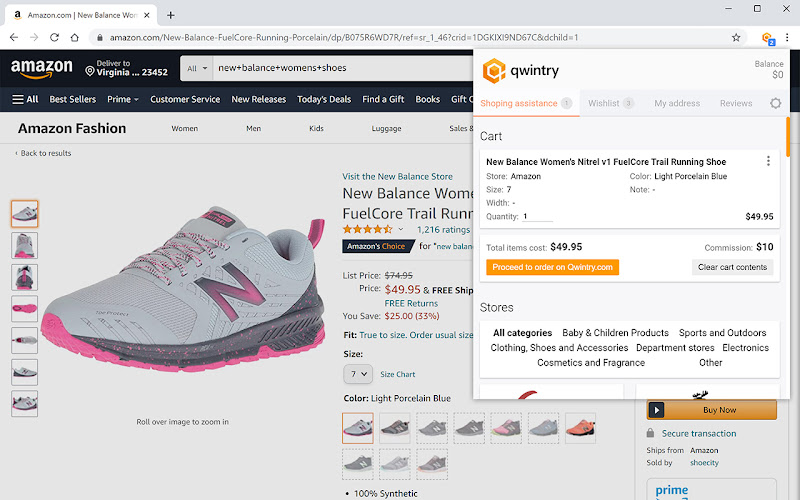Bookmark page with the star icon
Image resolution: width=800 pixels, height=500 pixels.
(x=736, y=37)
